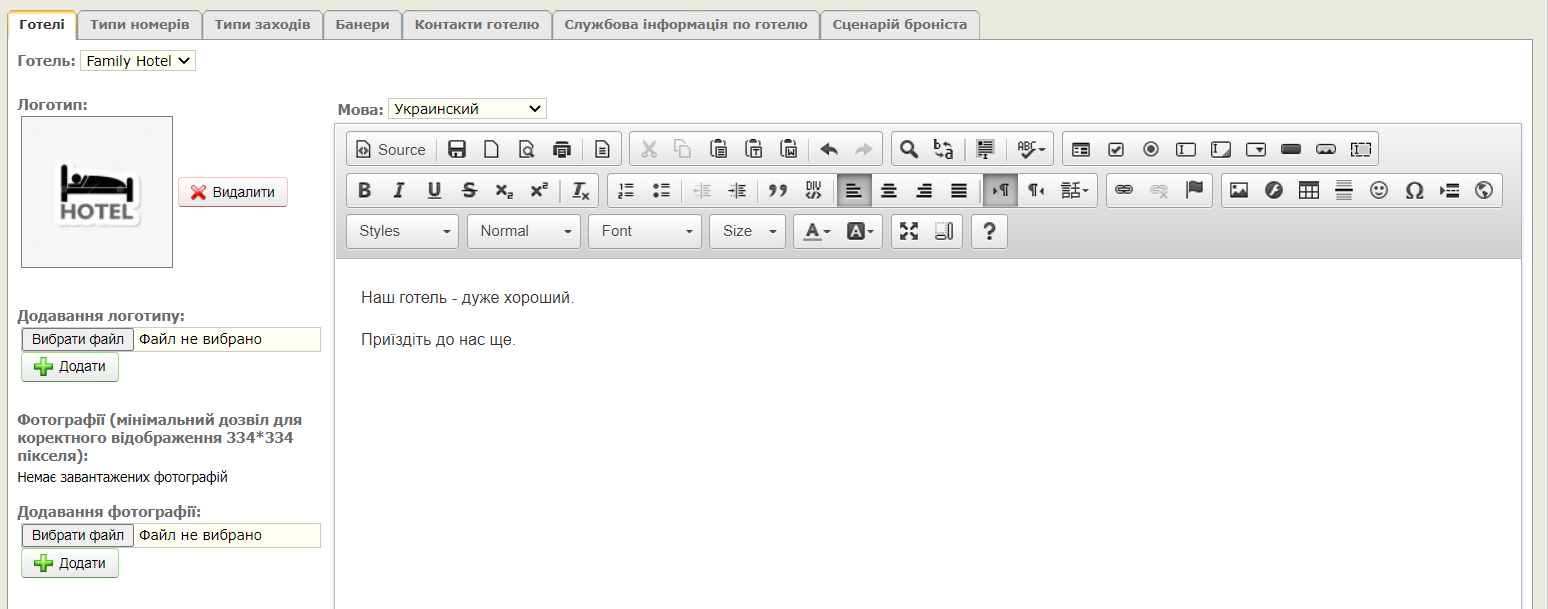1548x609 pixels.
Task: Open the Контакти готелю tab
Action: click(x=477, y=25)
